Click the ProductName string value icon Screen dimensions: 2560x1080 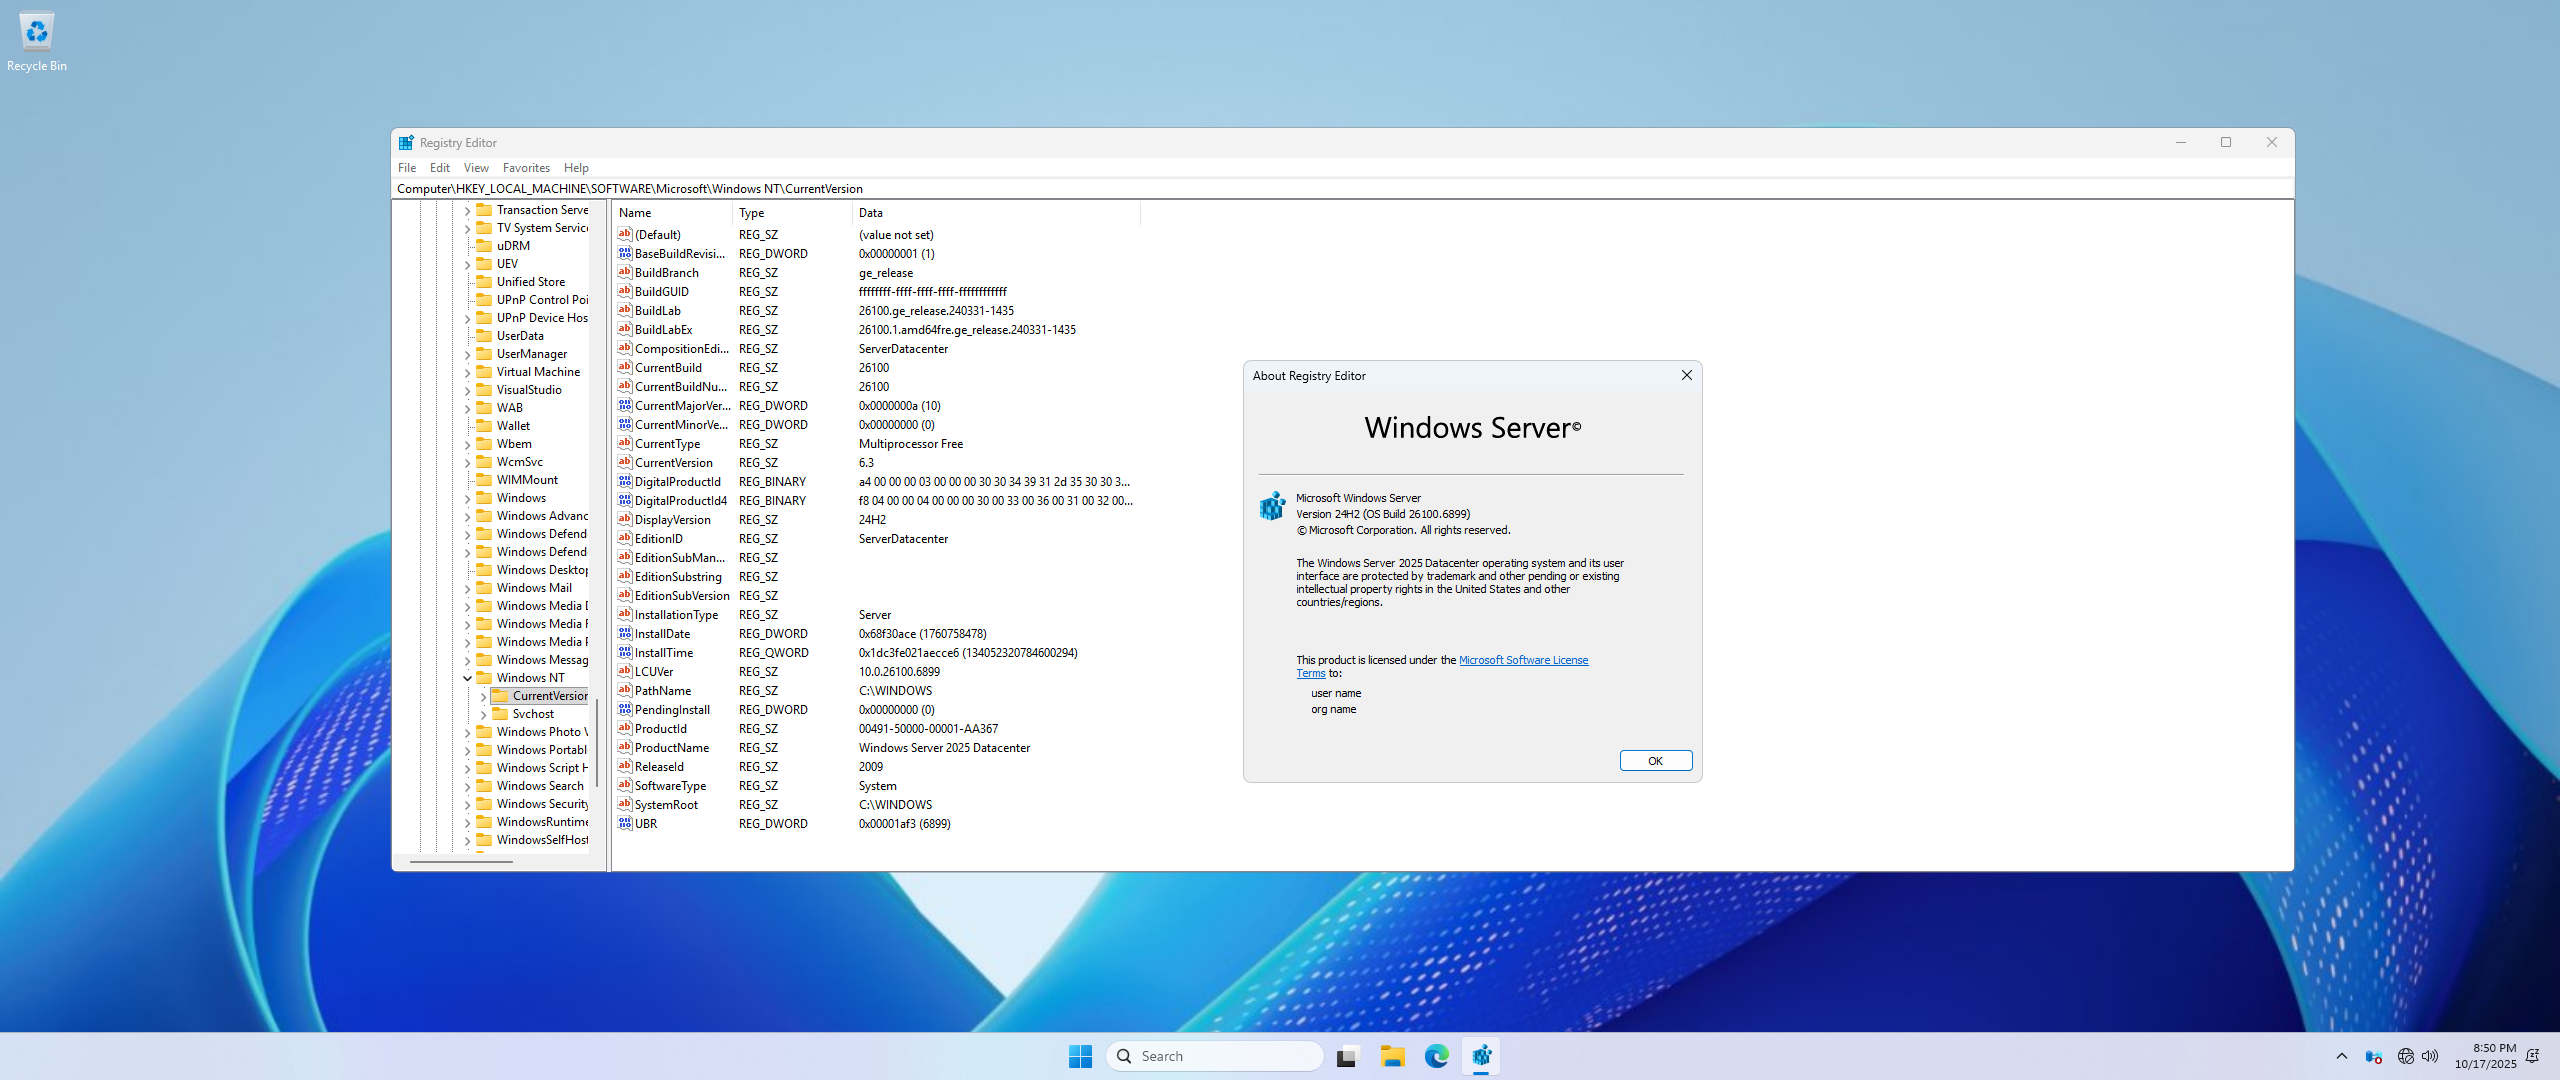tap(625, 747)
